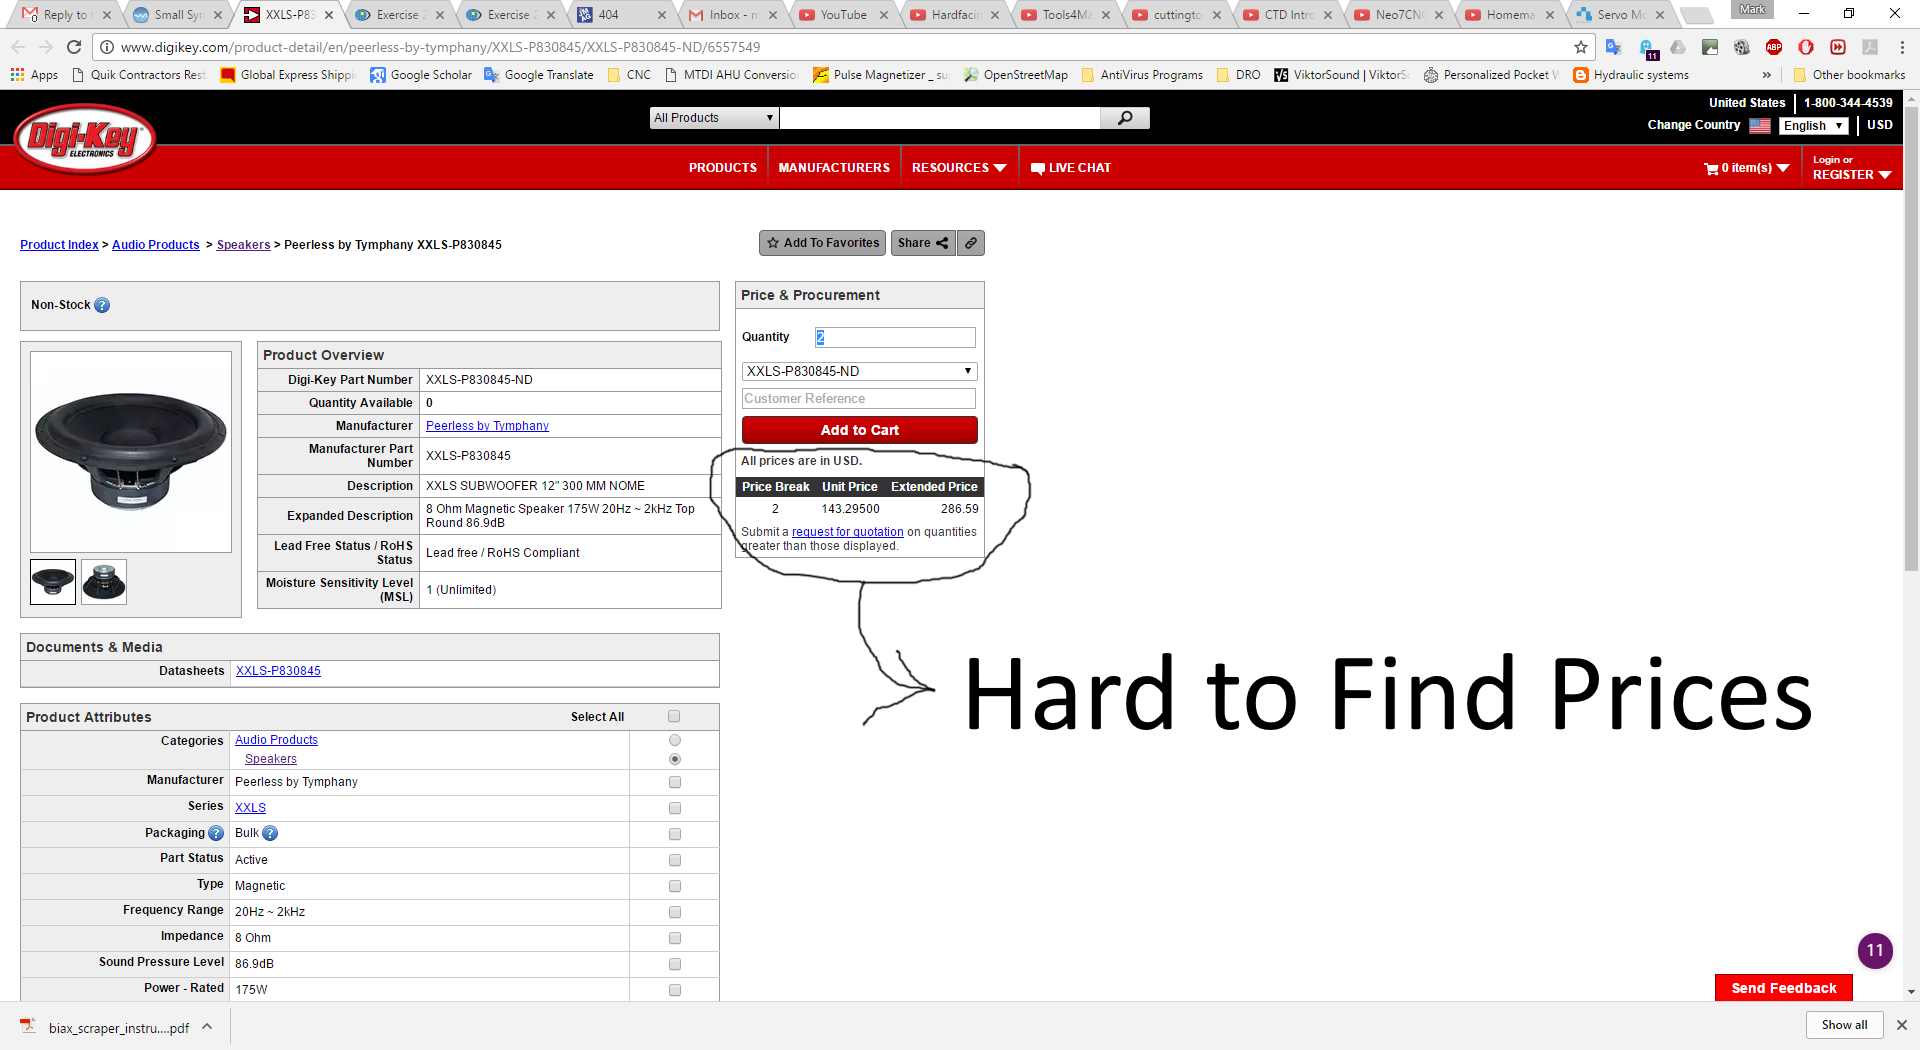
Task: Bookmark this page with the star icon
Action: pos(1581,47)
